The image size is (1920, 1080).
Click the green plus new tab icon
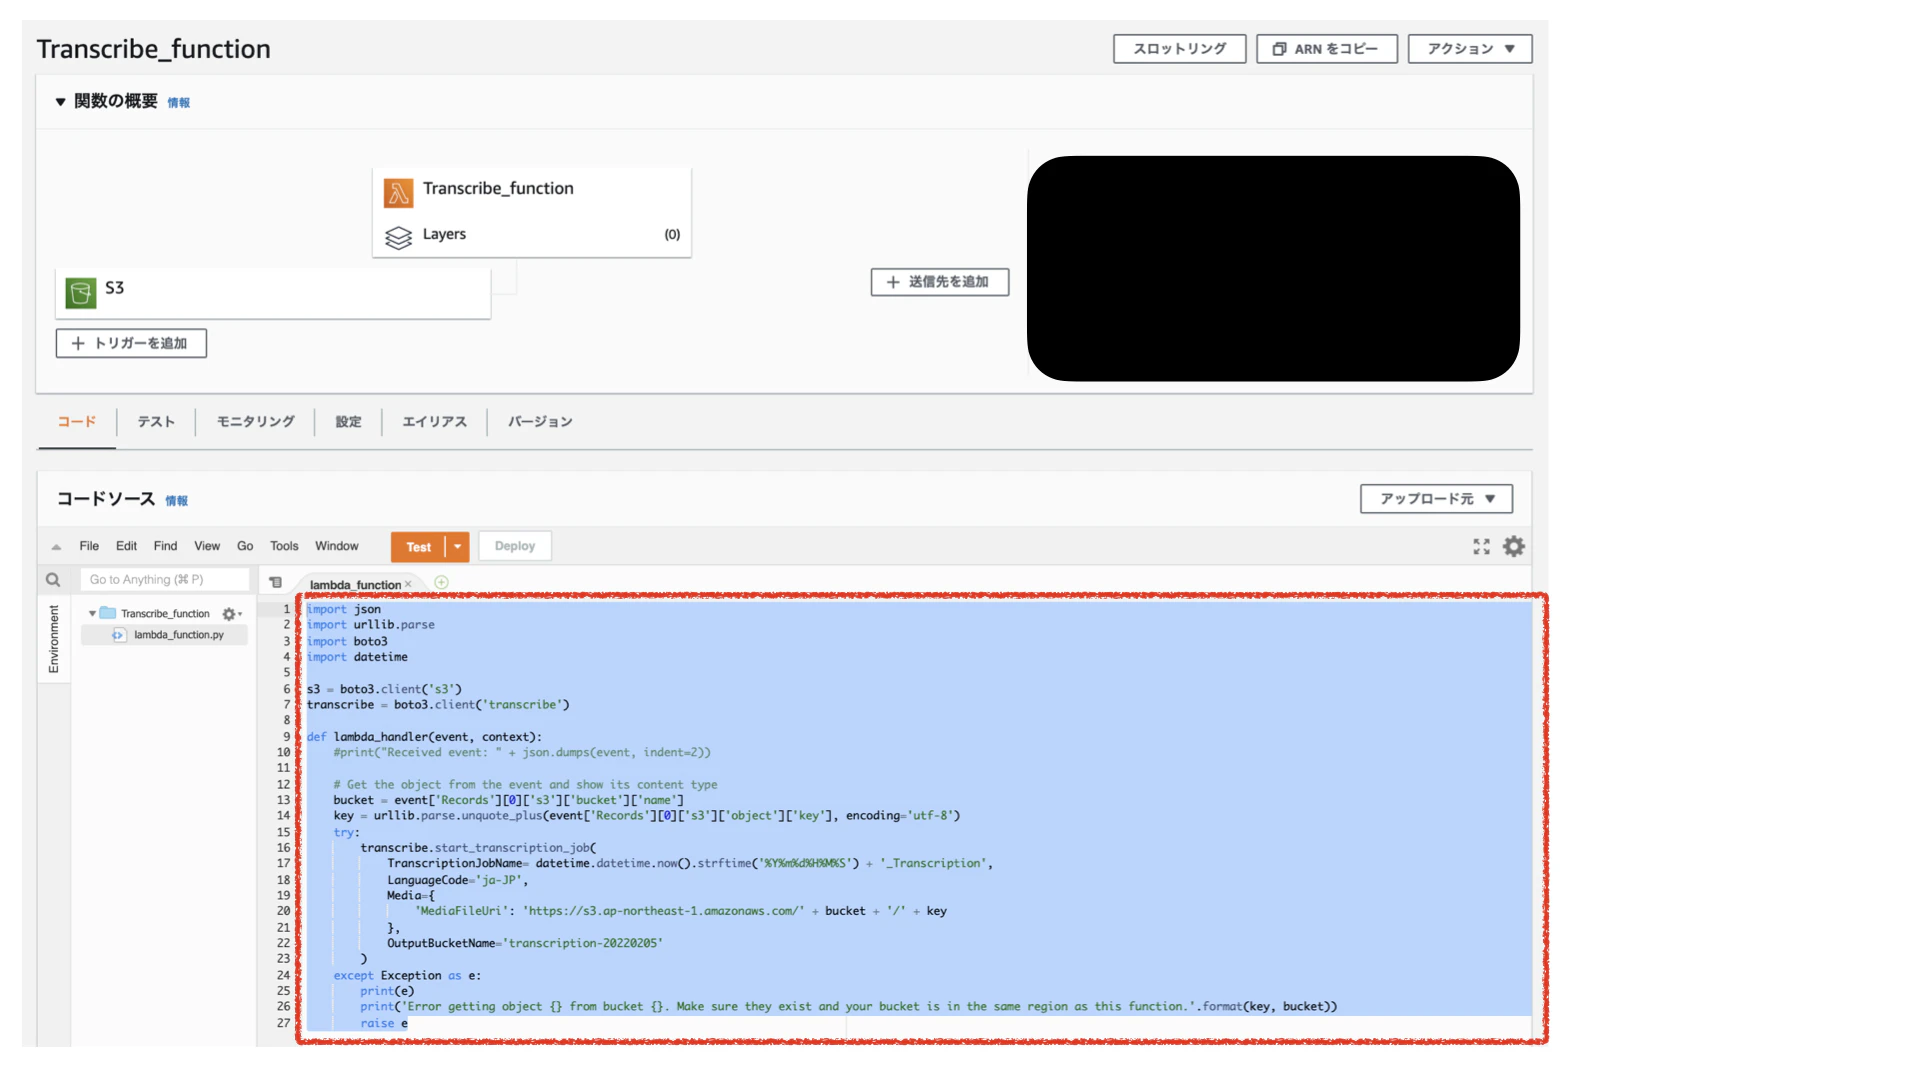[441, 583]
